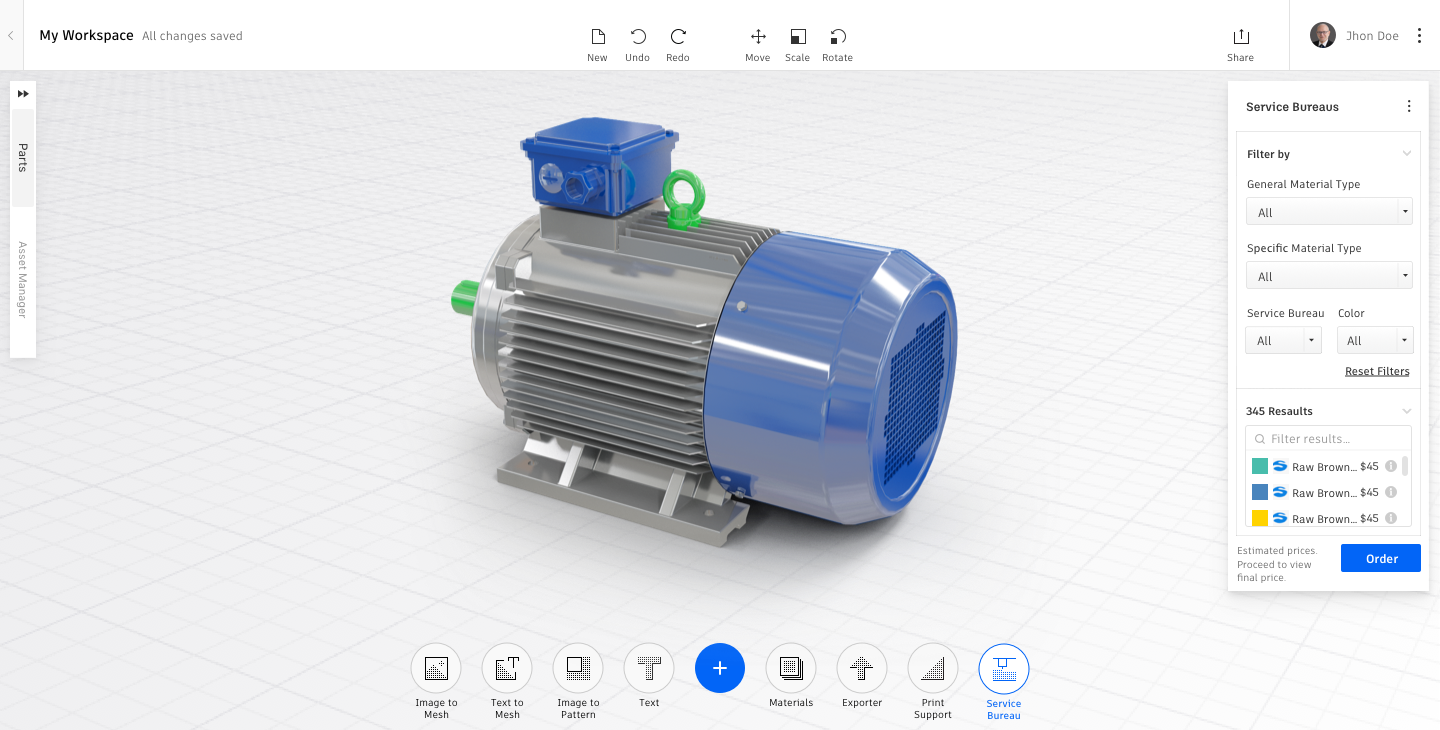
Task: Undo the last action
Action: click(637, 44)
